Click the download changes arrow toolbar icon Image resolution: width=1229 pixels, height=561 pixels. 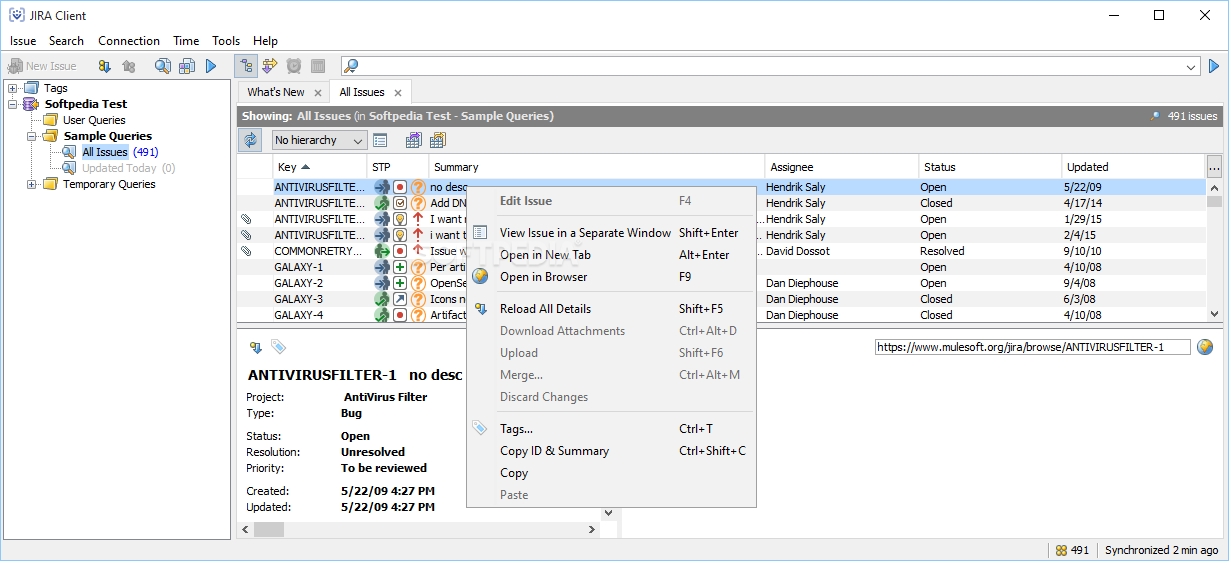click(104, 66)
